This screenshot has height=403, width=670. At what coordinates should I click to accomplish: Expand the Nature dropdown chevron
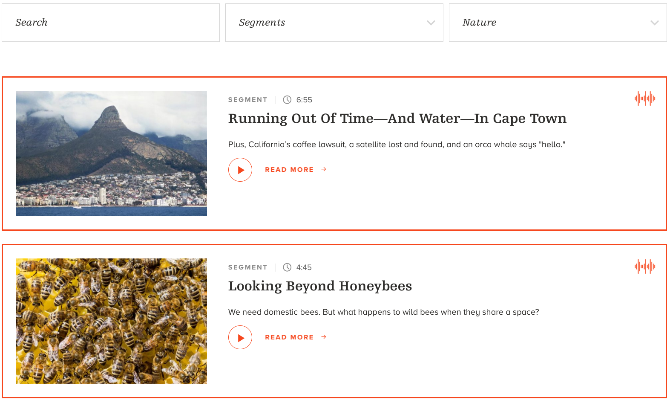(655, 23)
